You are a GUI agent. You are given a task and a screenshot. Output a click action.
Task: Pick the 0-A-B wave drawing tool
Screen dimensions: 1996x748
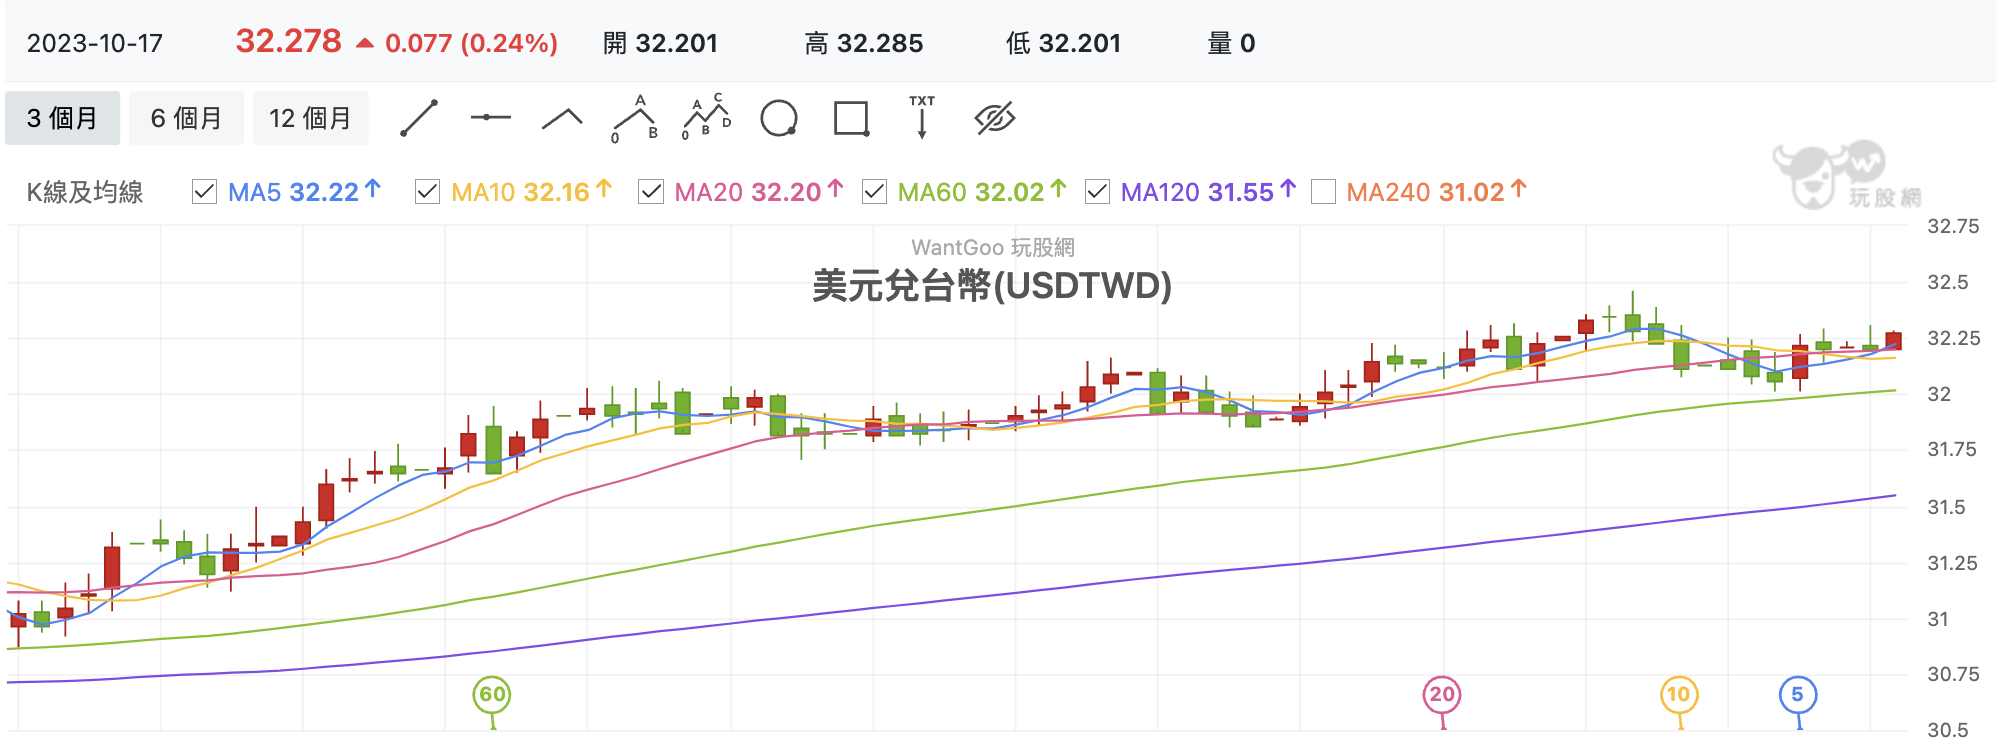click(635, 119)
